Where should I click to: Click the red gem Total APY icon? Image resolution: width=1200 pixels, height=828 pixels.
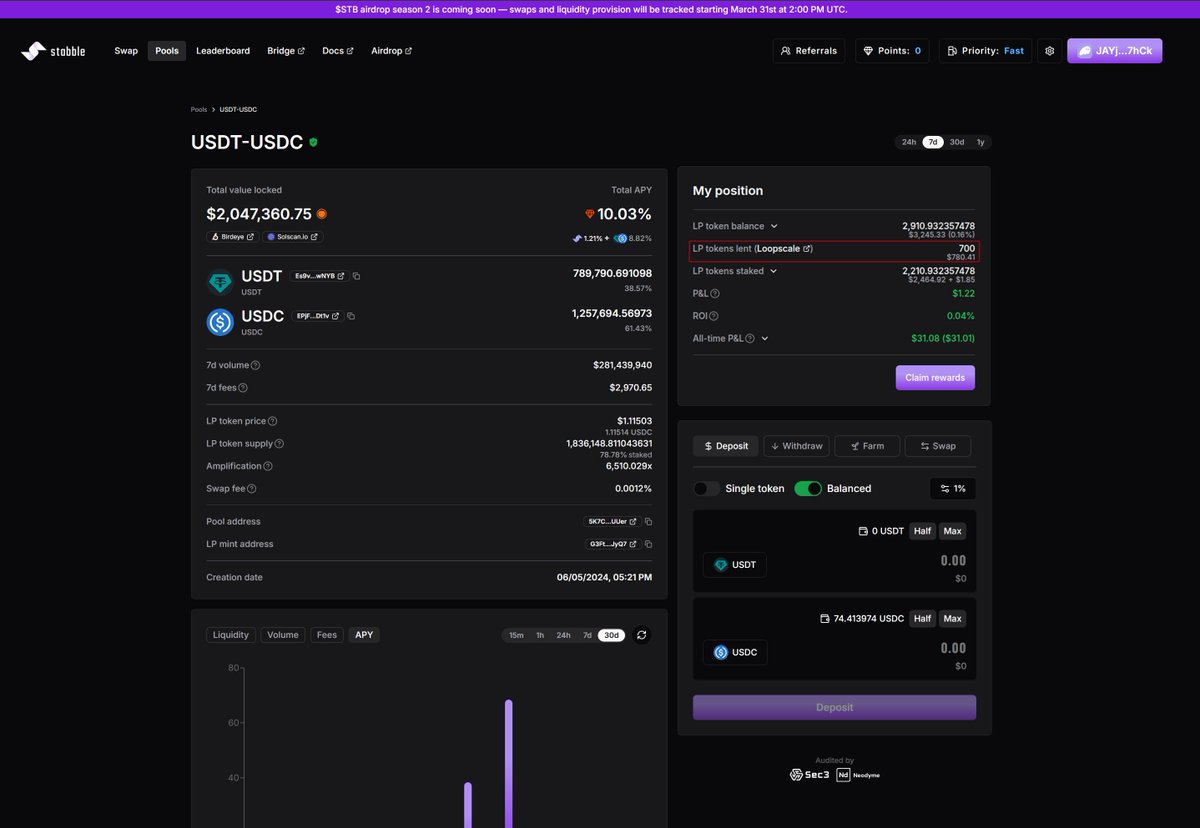click(x=590, y=215)
